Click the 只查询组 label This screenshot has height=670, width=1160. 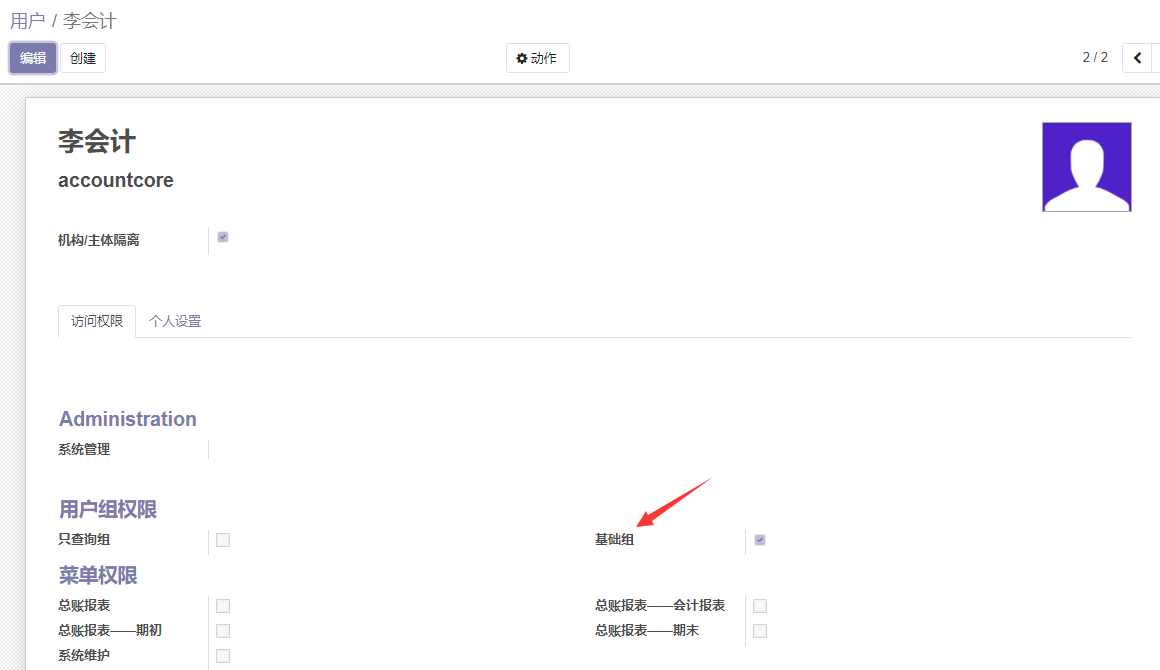pyautogui.click(x=84, y=539)
